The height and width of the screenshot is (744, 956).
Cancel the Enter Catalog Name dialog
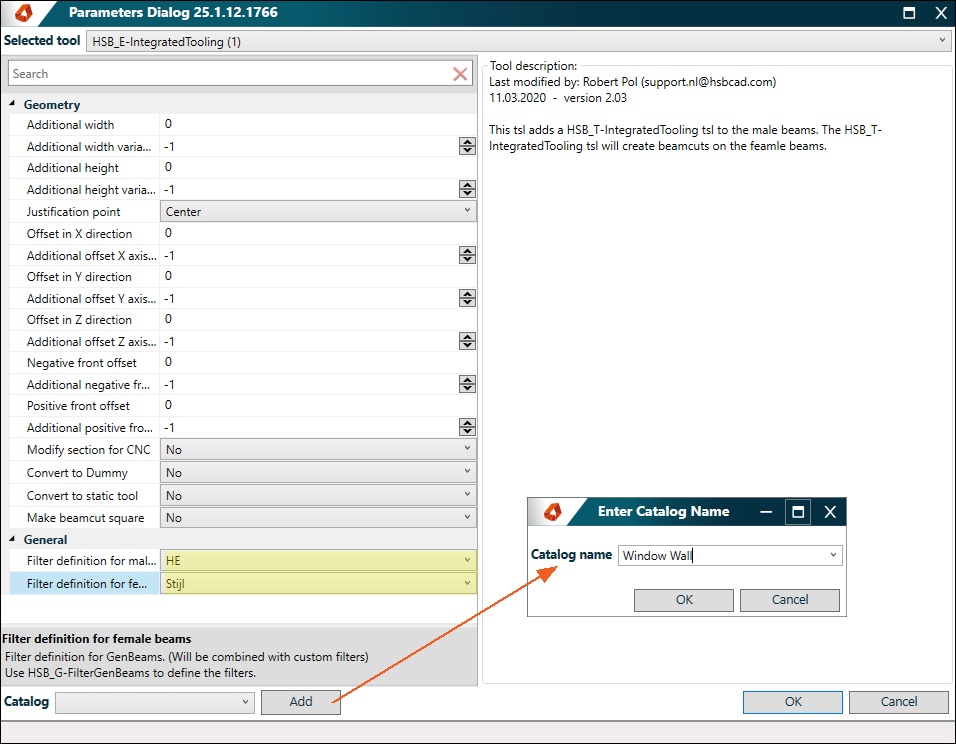[790, 599]
